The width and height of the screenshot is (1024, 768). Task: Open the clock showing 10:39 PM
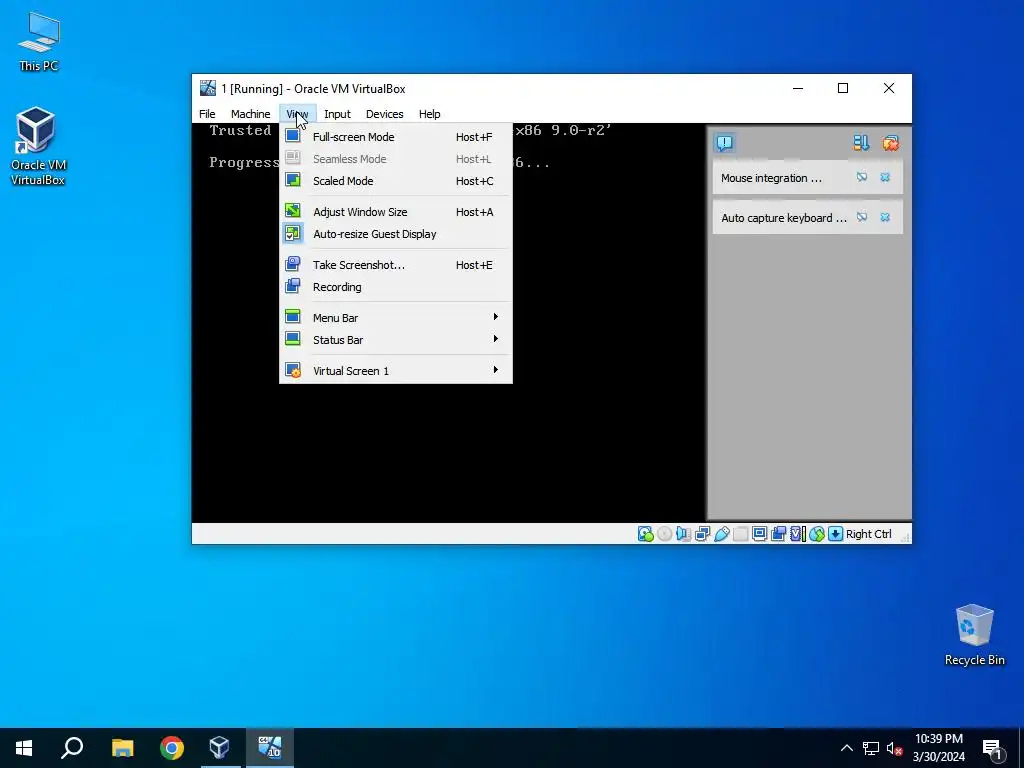coord(938,748)
